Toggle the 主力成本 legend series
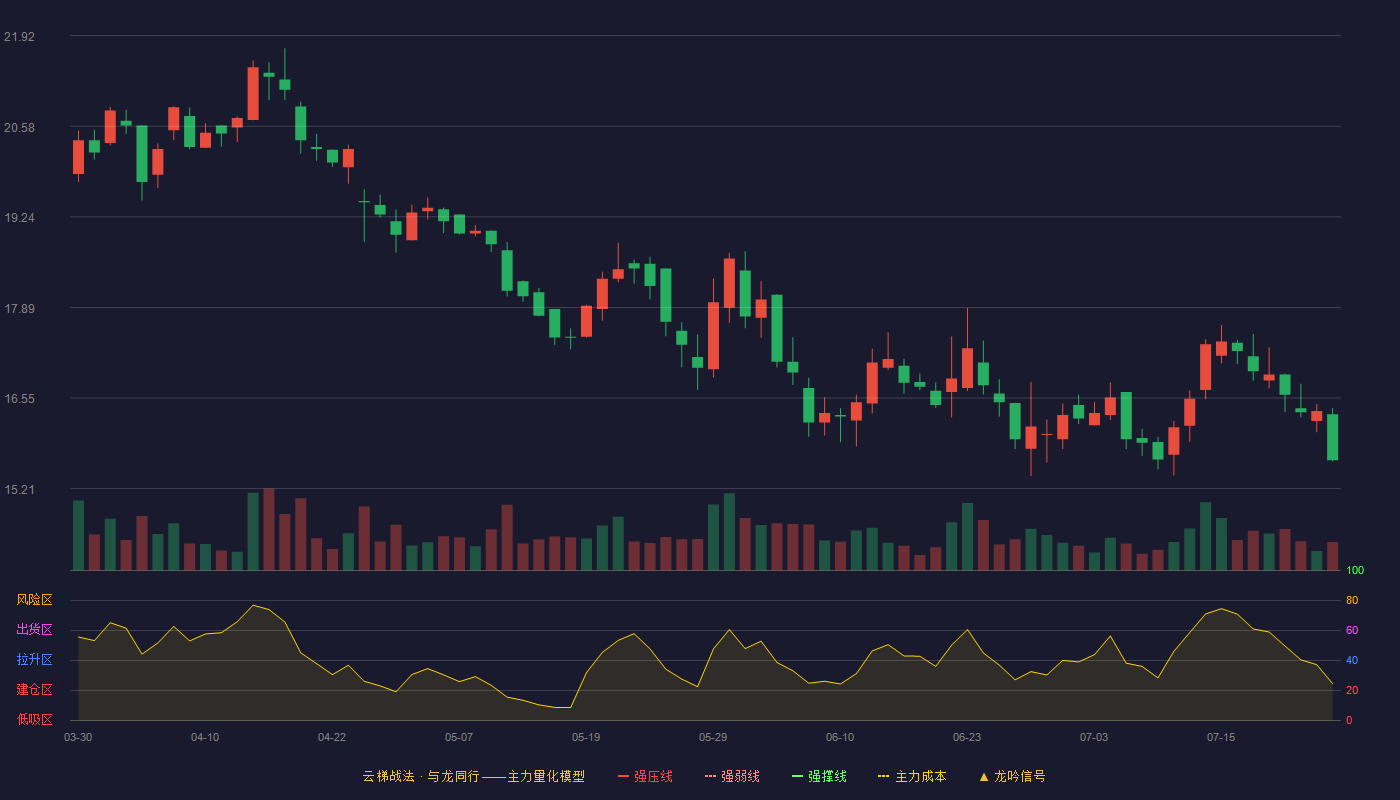1400x800 pixels. (912, 776)
